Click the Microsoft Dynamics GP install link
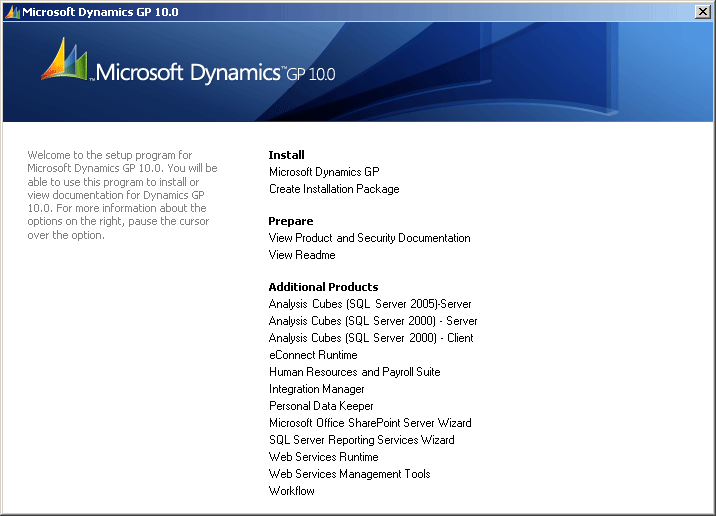Screen dimensions: 716x516 [324, 172]
